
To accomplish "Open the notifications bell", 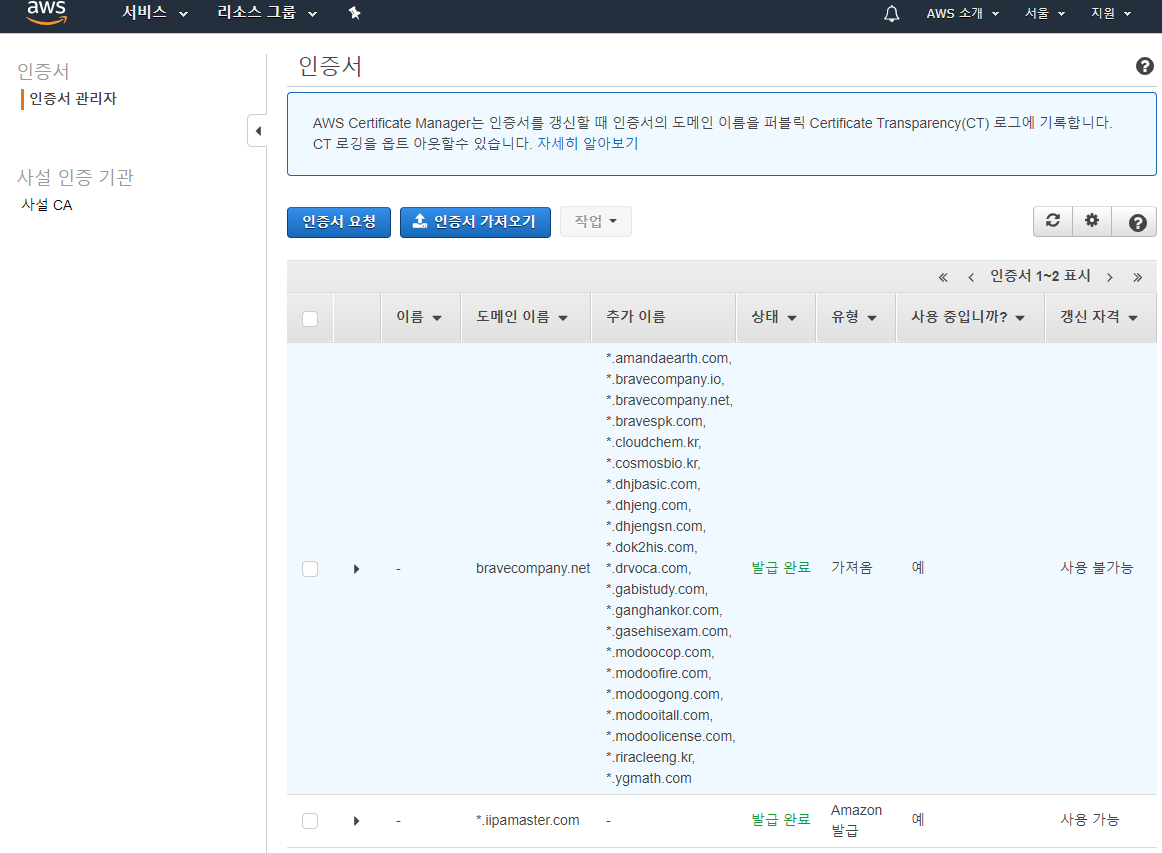I will coord(892,13).
